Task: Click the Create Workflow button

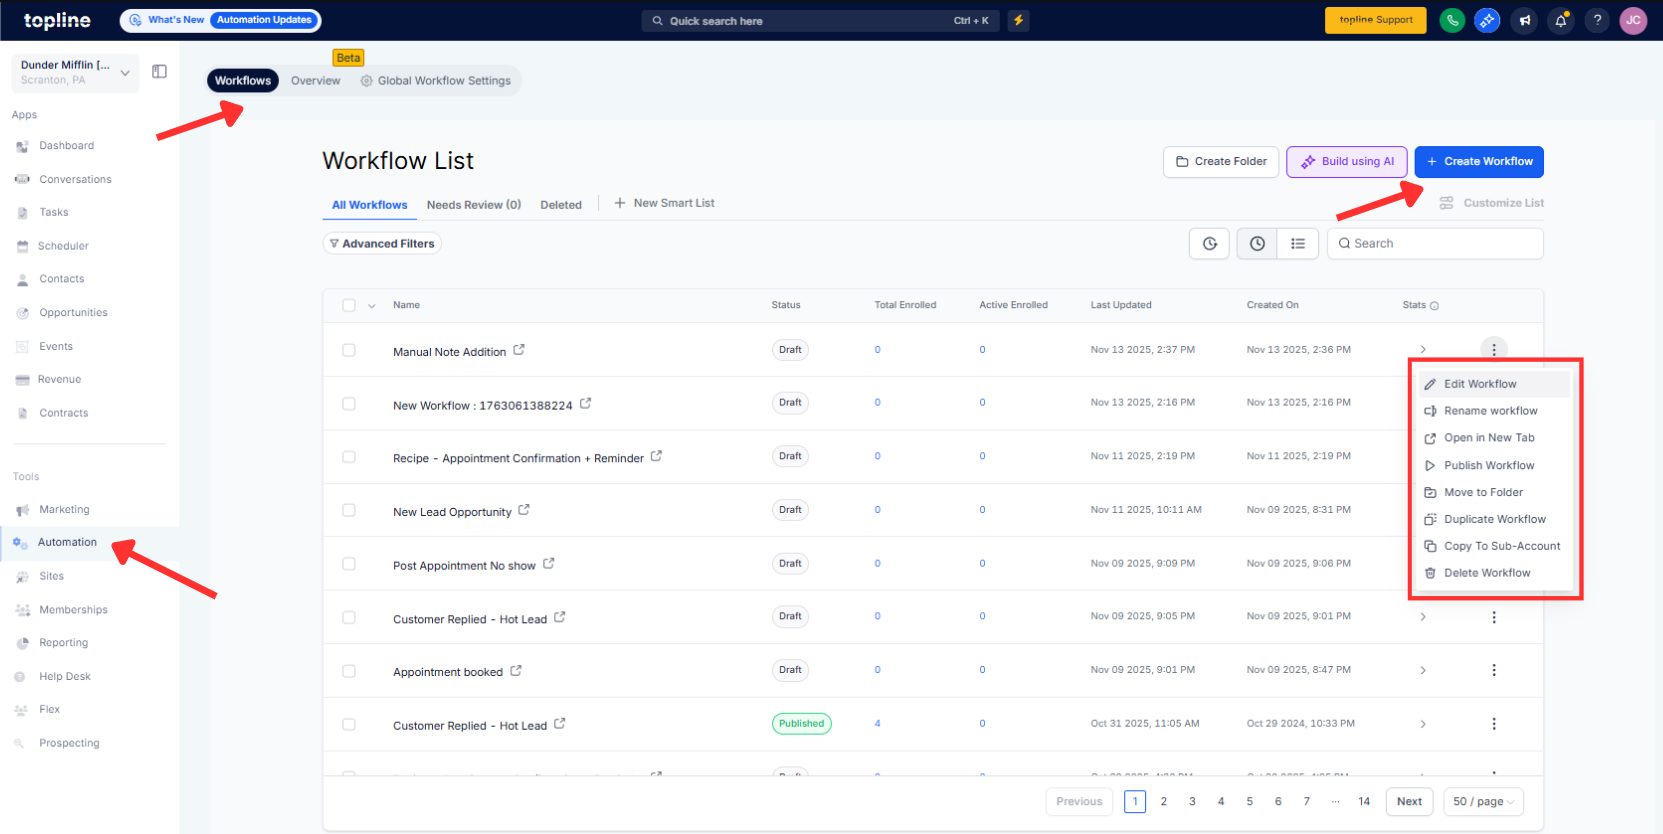Action: point(1479,162)
